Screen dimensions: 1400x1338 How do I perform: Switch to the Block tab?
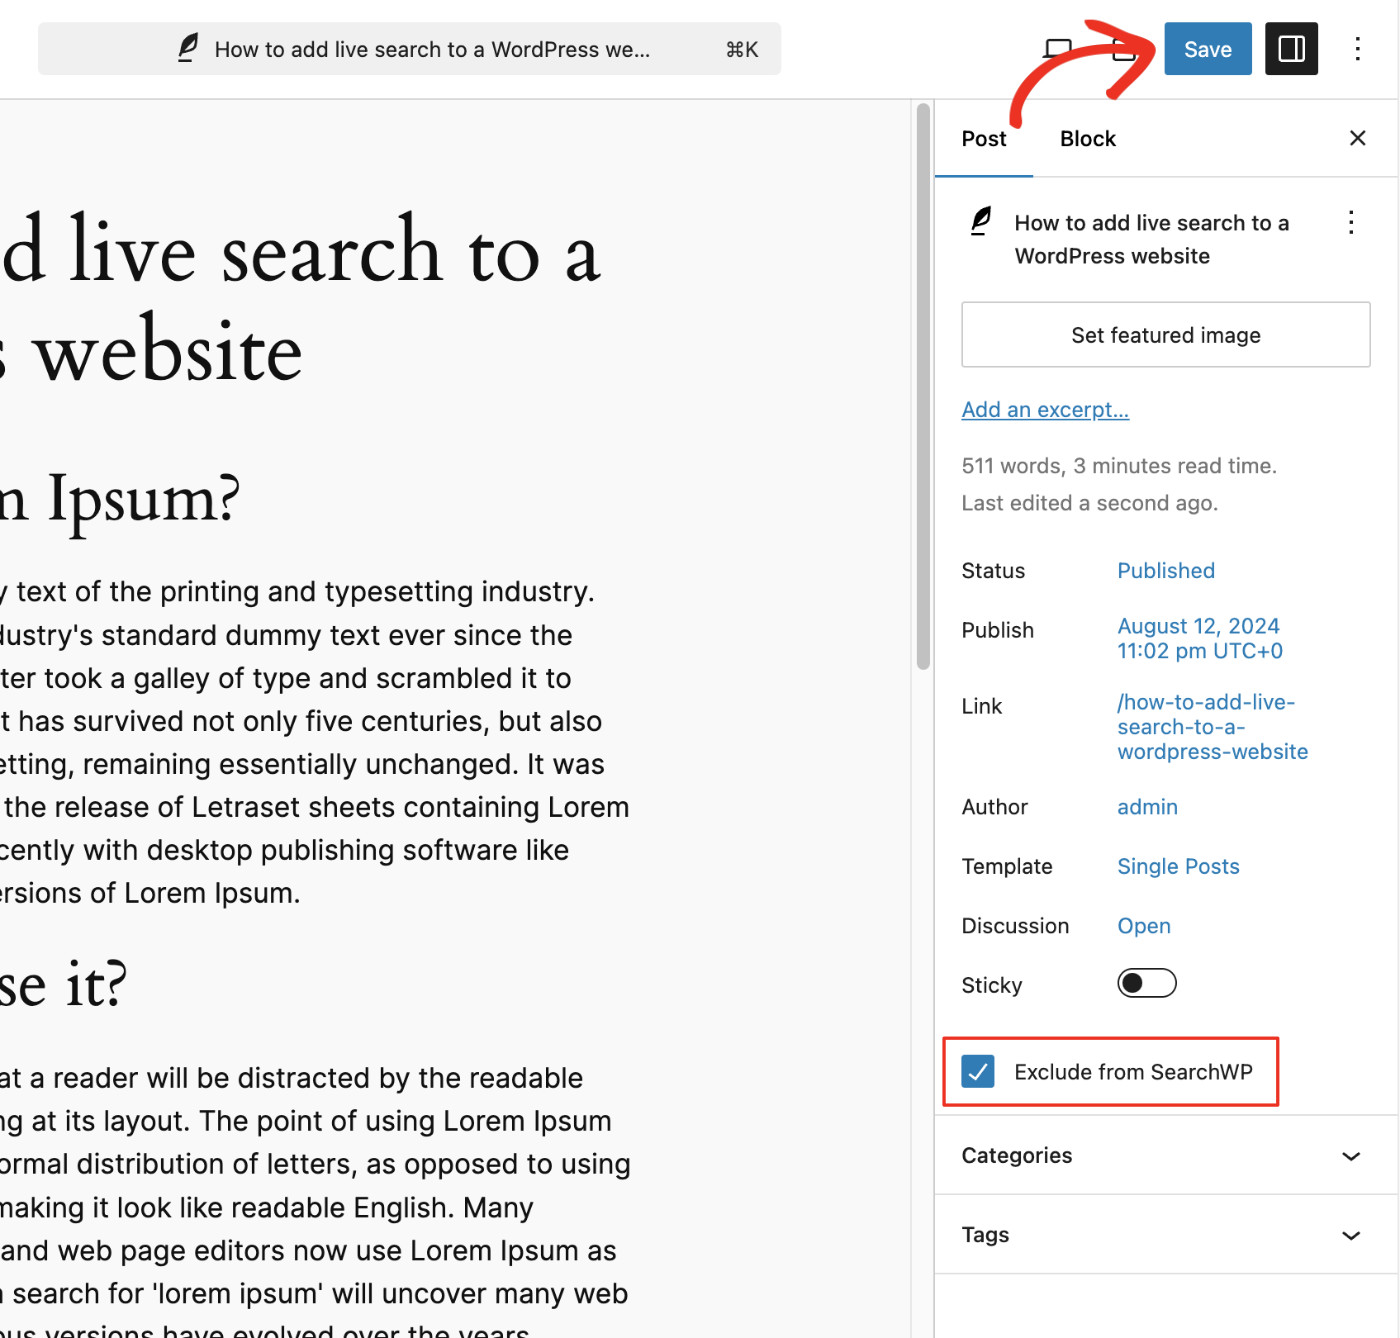(1087, 138)
